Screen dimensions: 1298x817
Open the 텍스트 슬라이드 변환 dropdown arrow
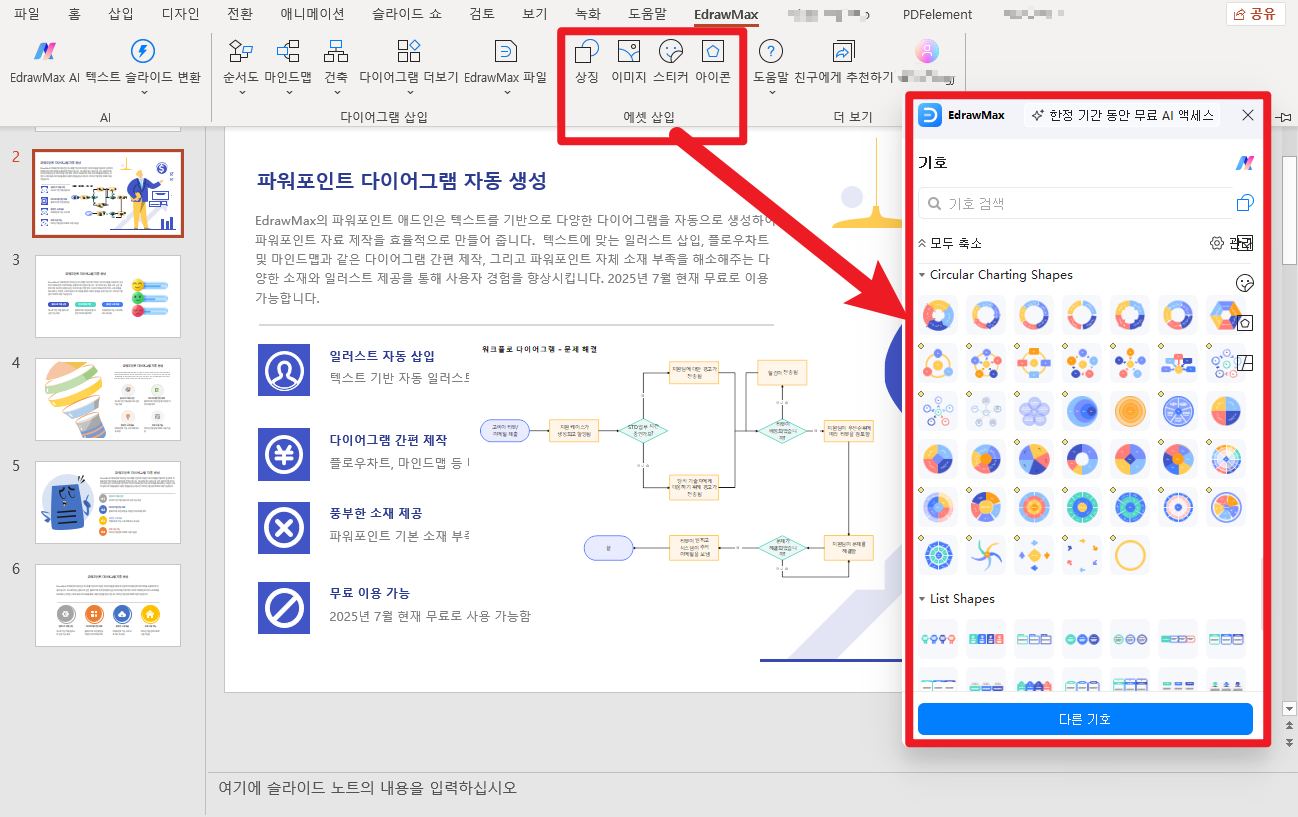[143, 93]
